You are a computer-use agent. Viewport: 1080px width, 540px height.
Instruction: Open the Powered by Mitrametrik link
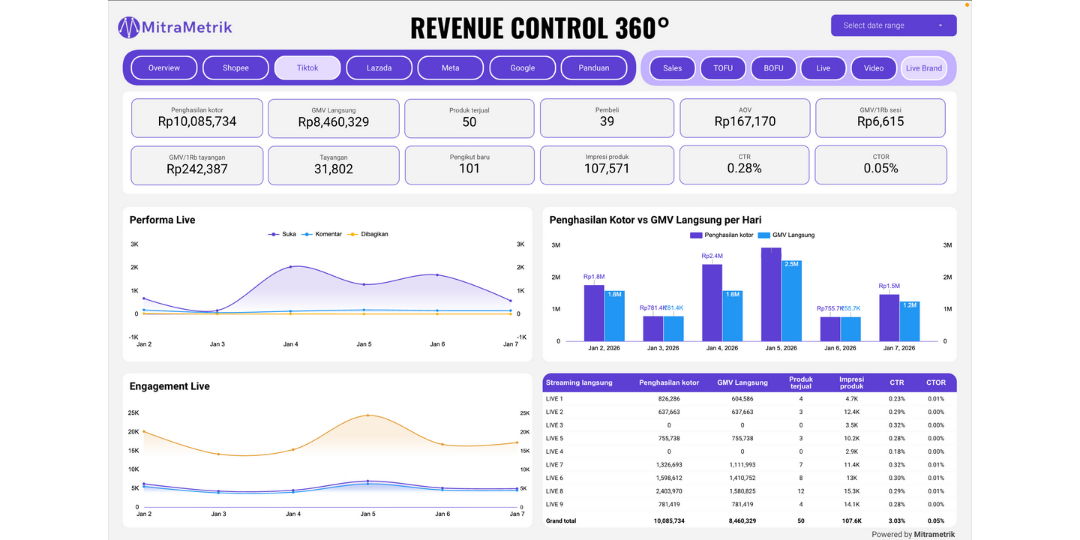pyautogui.click(x=913, y=534)
